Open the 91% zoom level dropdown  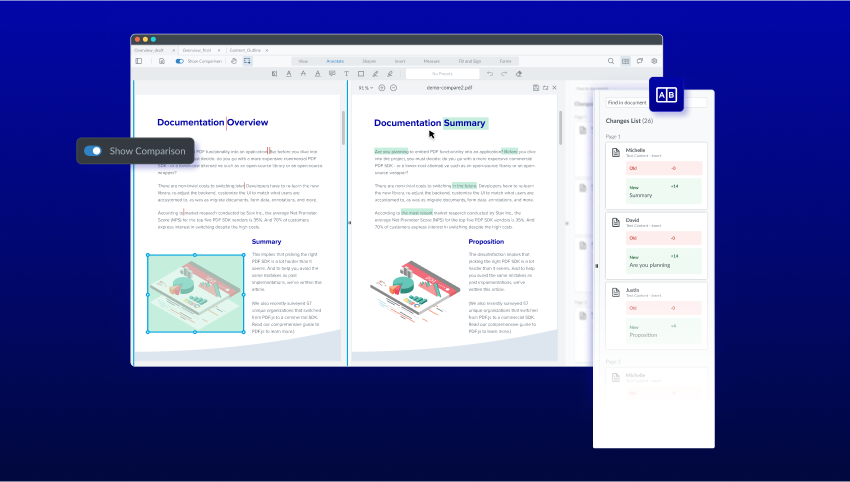coord(365,88)
